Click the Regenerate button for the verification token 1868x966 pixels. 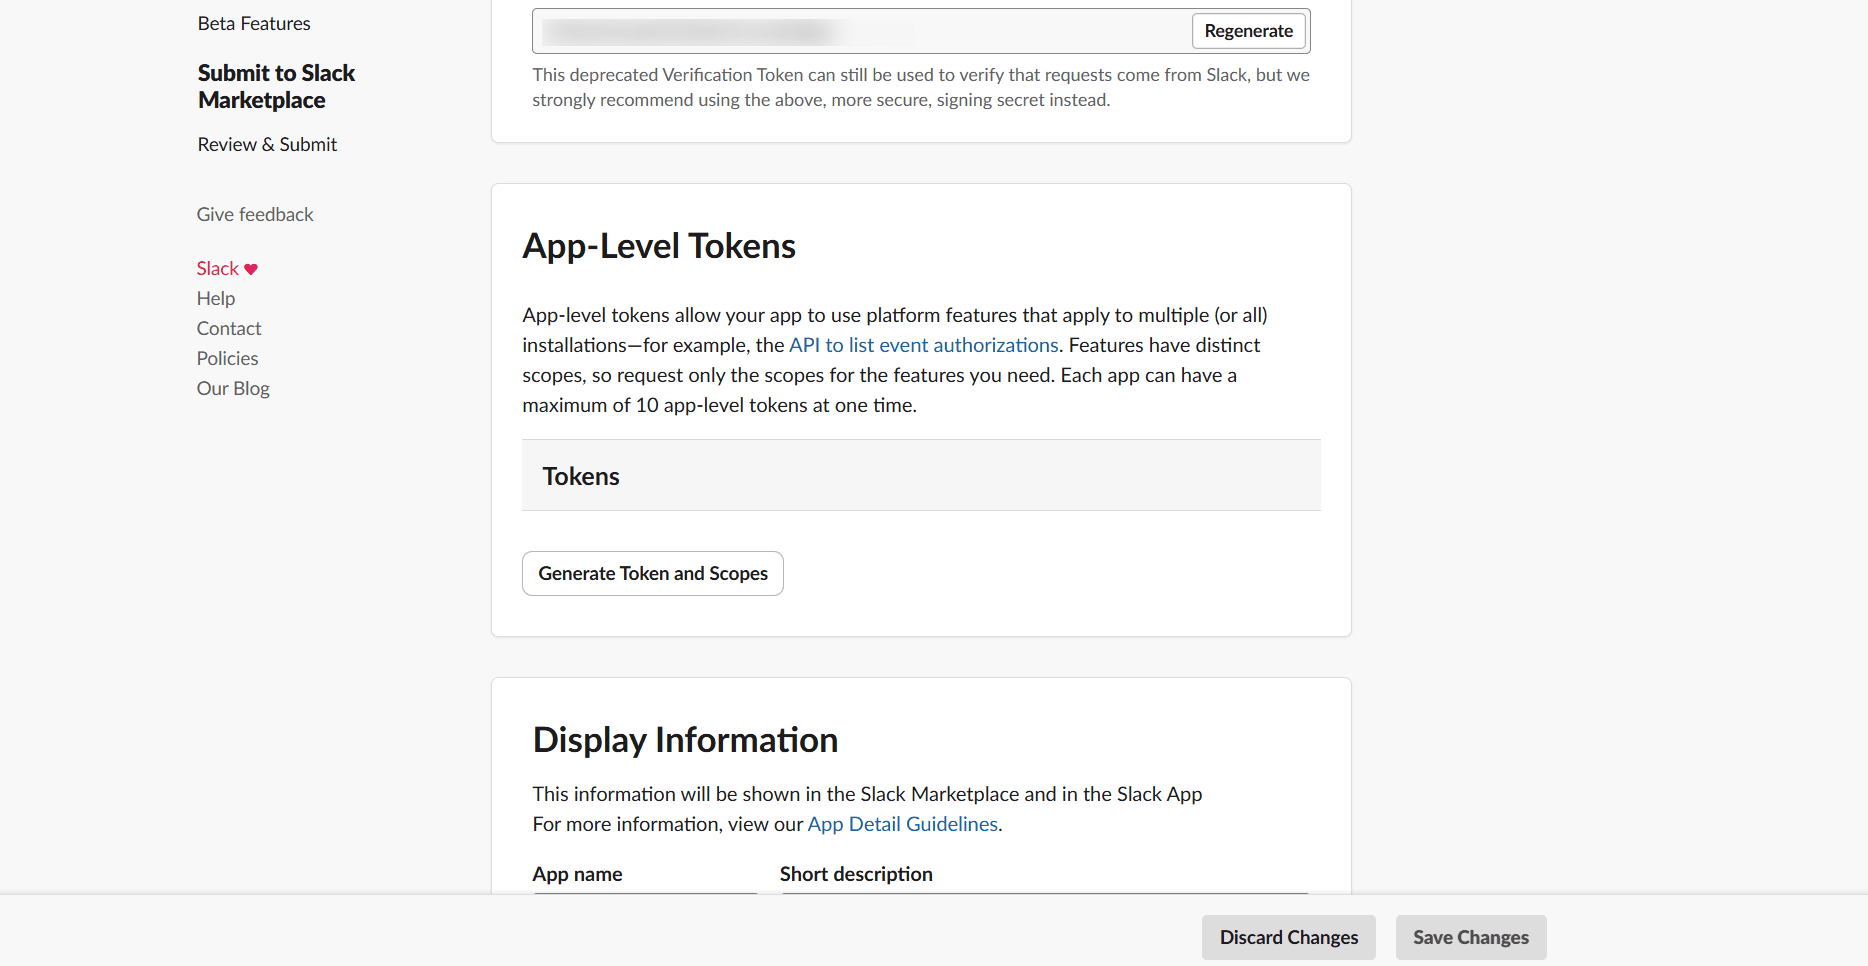[1248, 31]
